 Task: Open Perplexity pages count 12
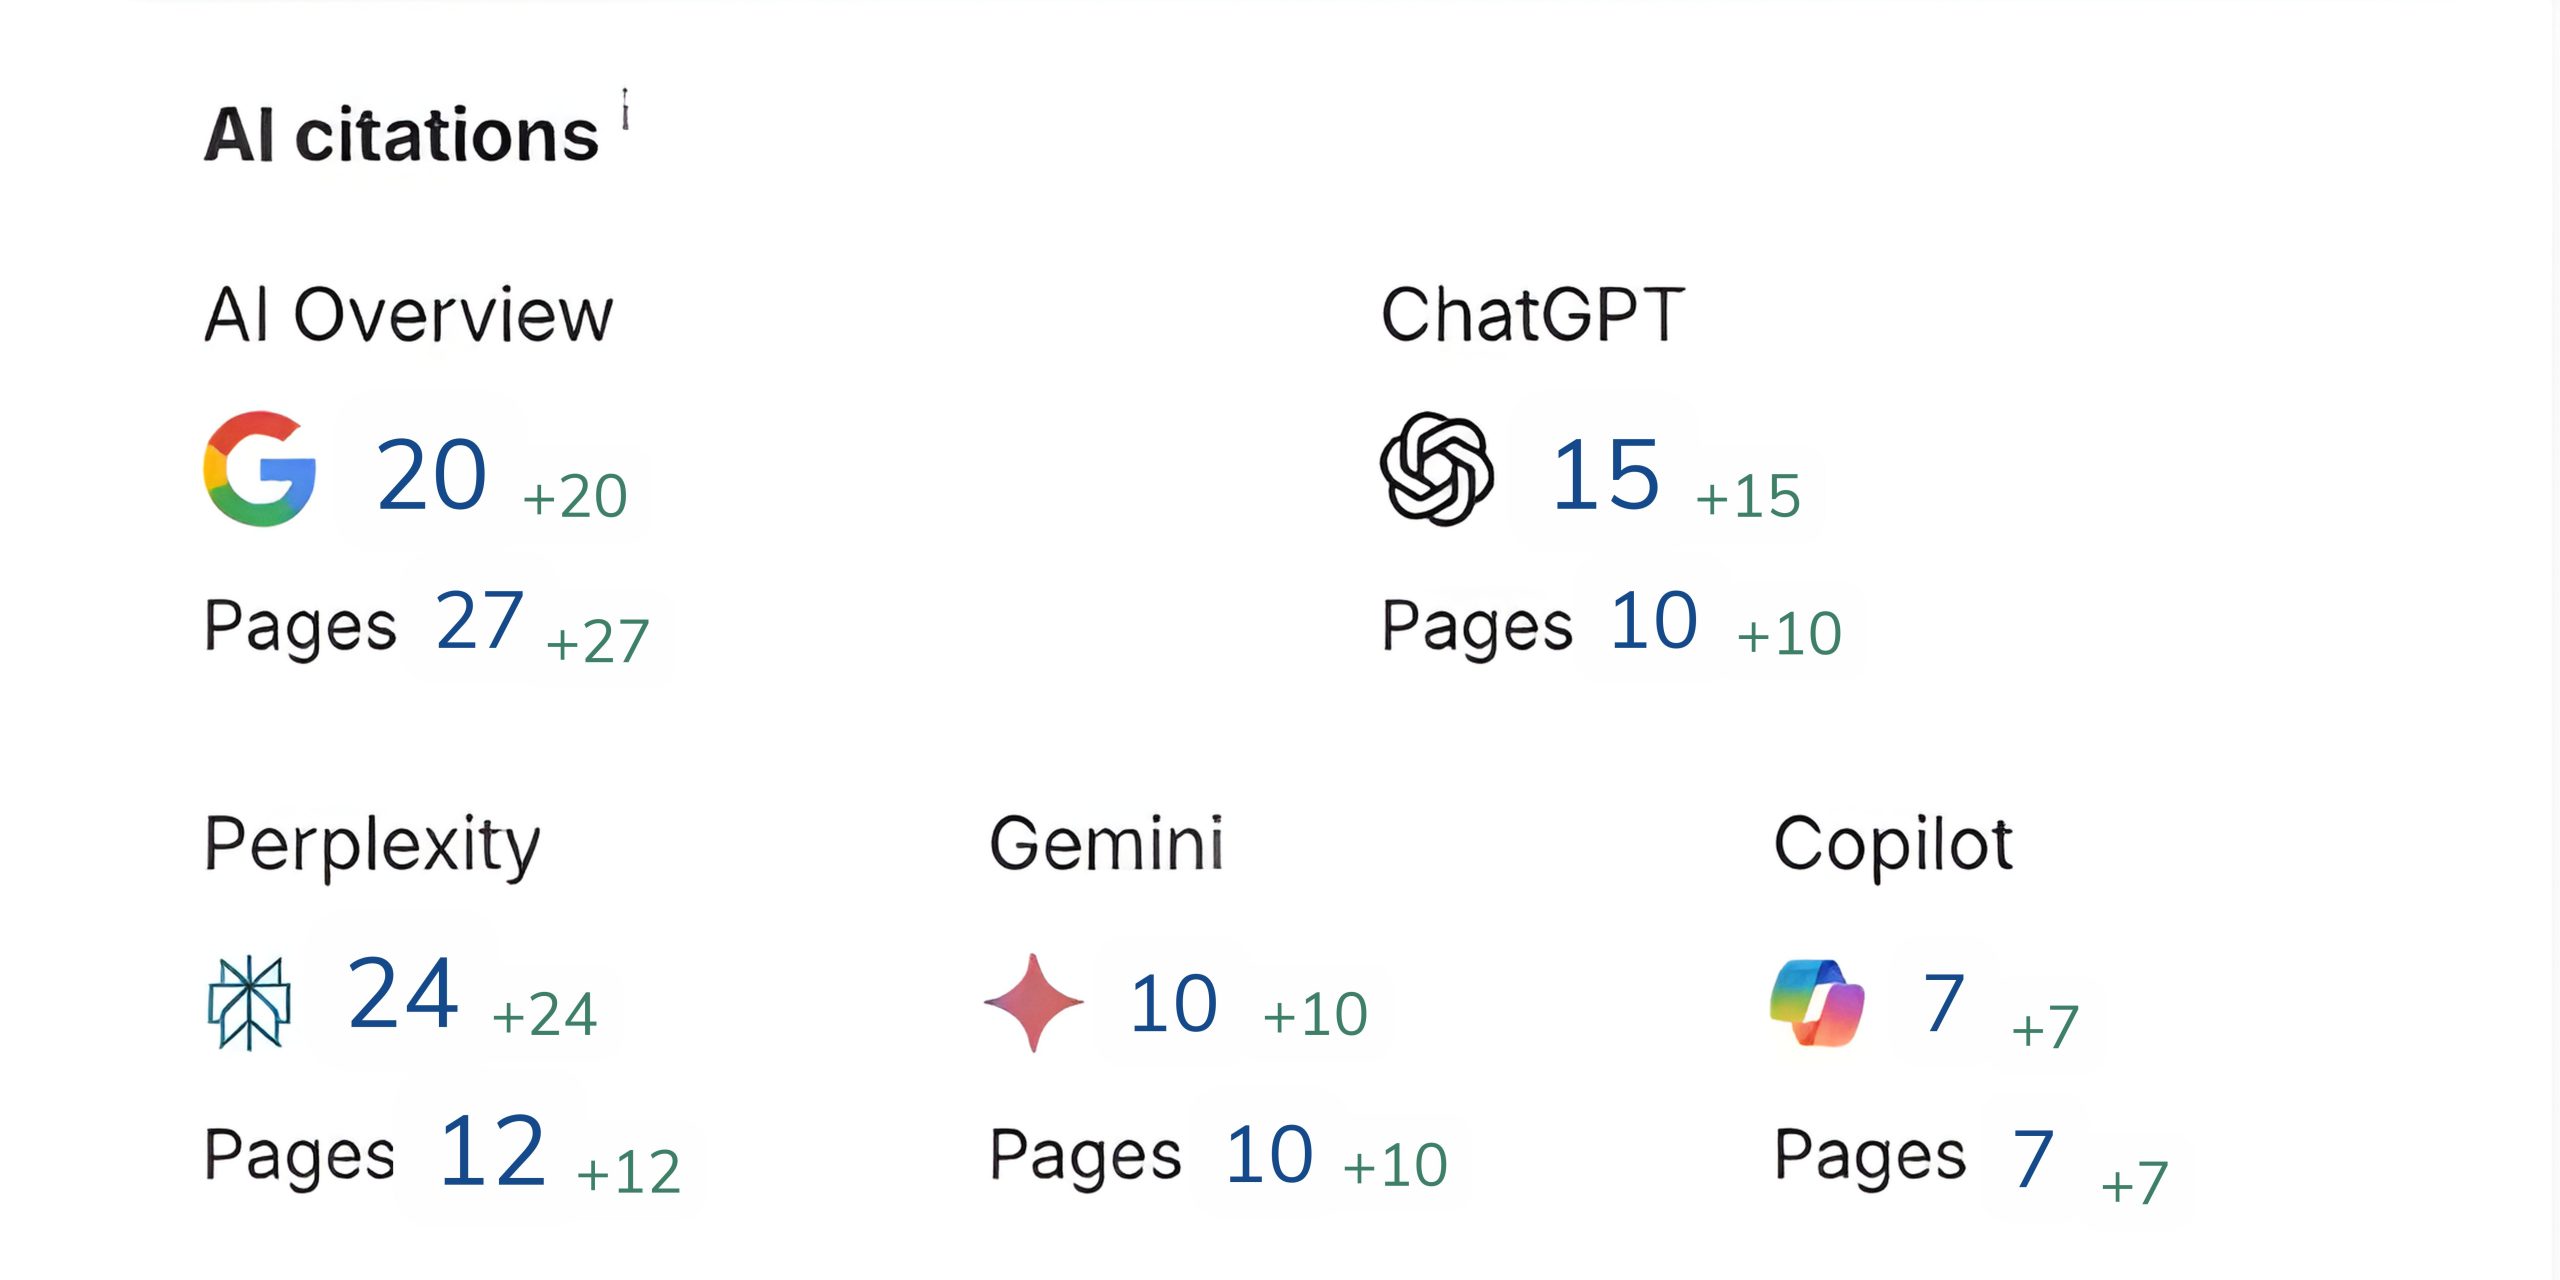[x=492, y=1152]
